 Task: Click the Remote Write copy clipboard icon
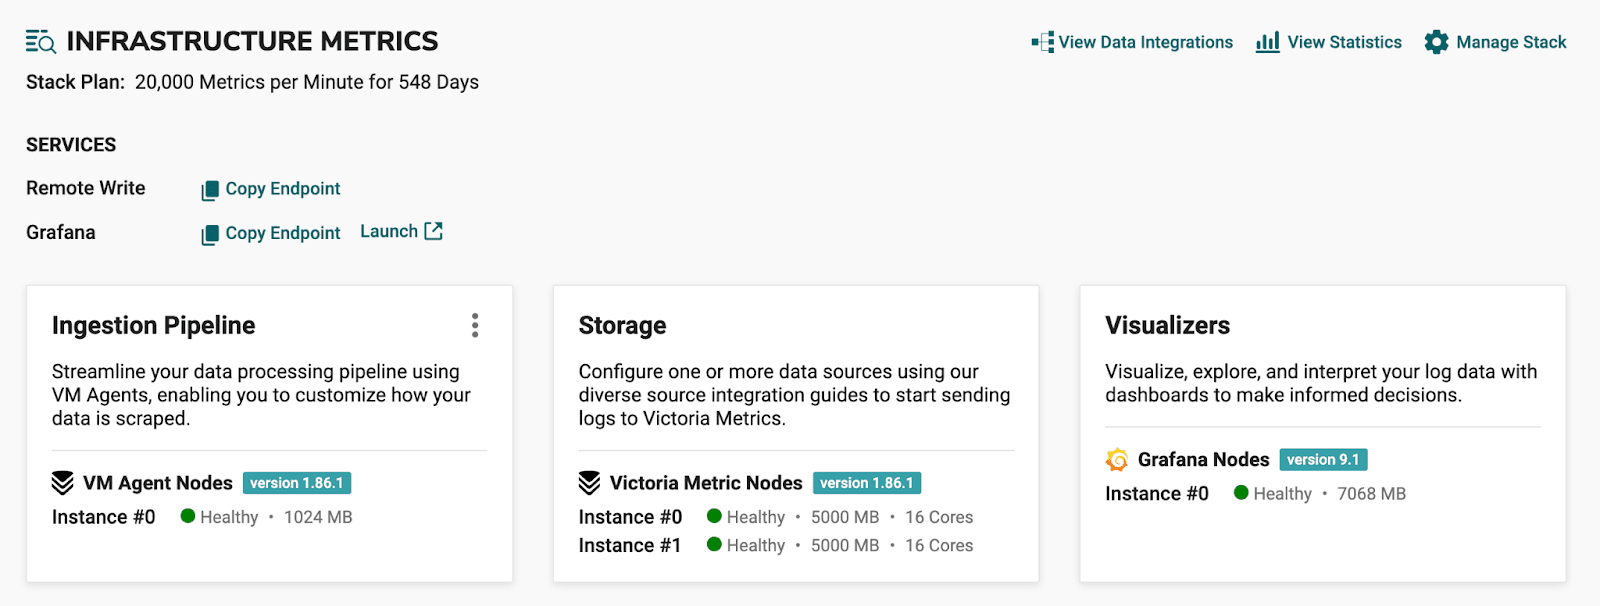pyautogui.click(x=210, y=190)
